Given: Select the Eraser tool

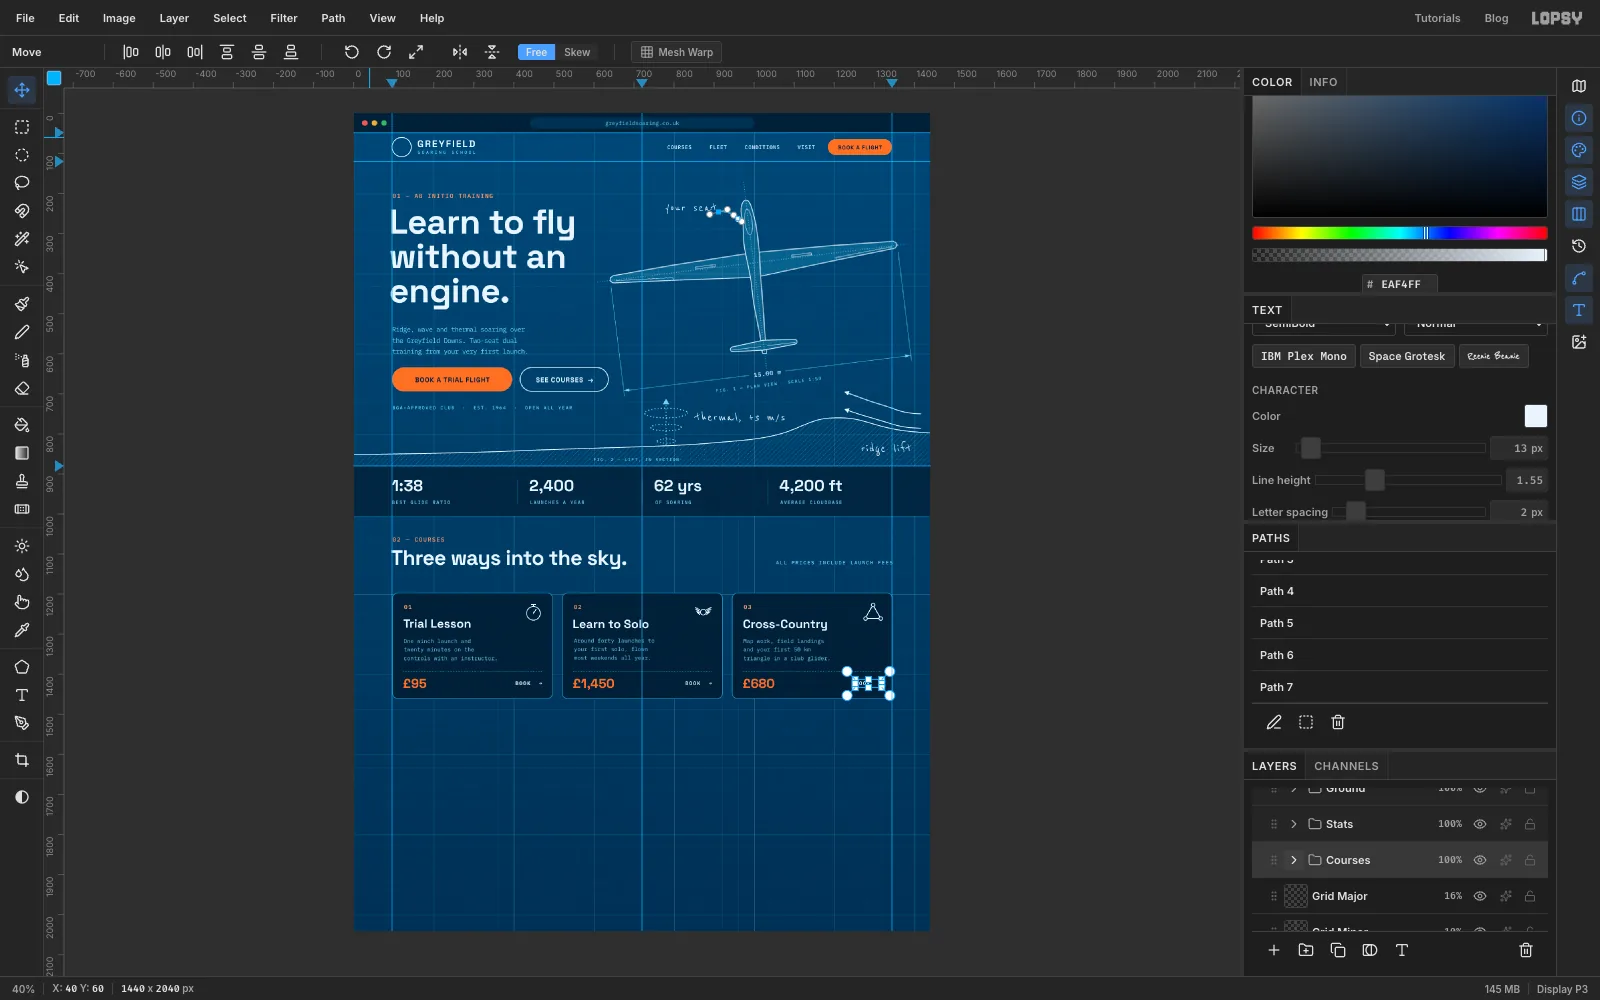Looking at the screenshot, I should (x=22, y=388).
